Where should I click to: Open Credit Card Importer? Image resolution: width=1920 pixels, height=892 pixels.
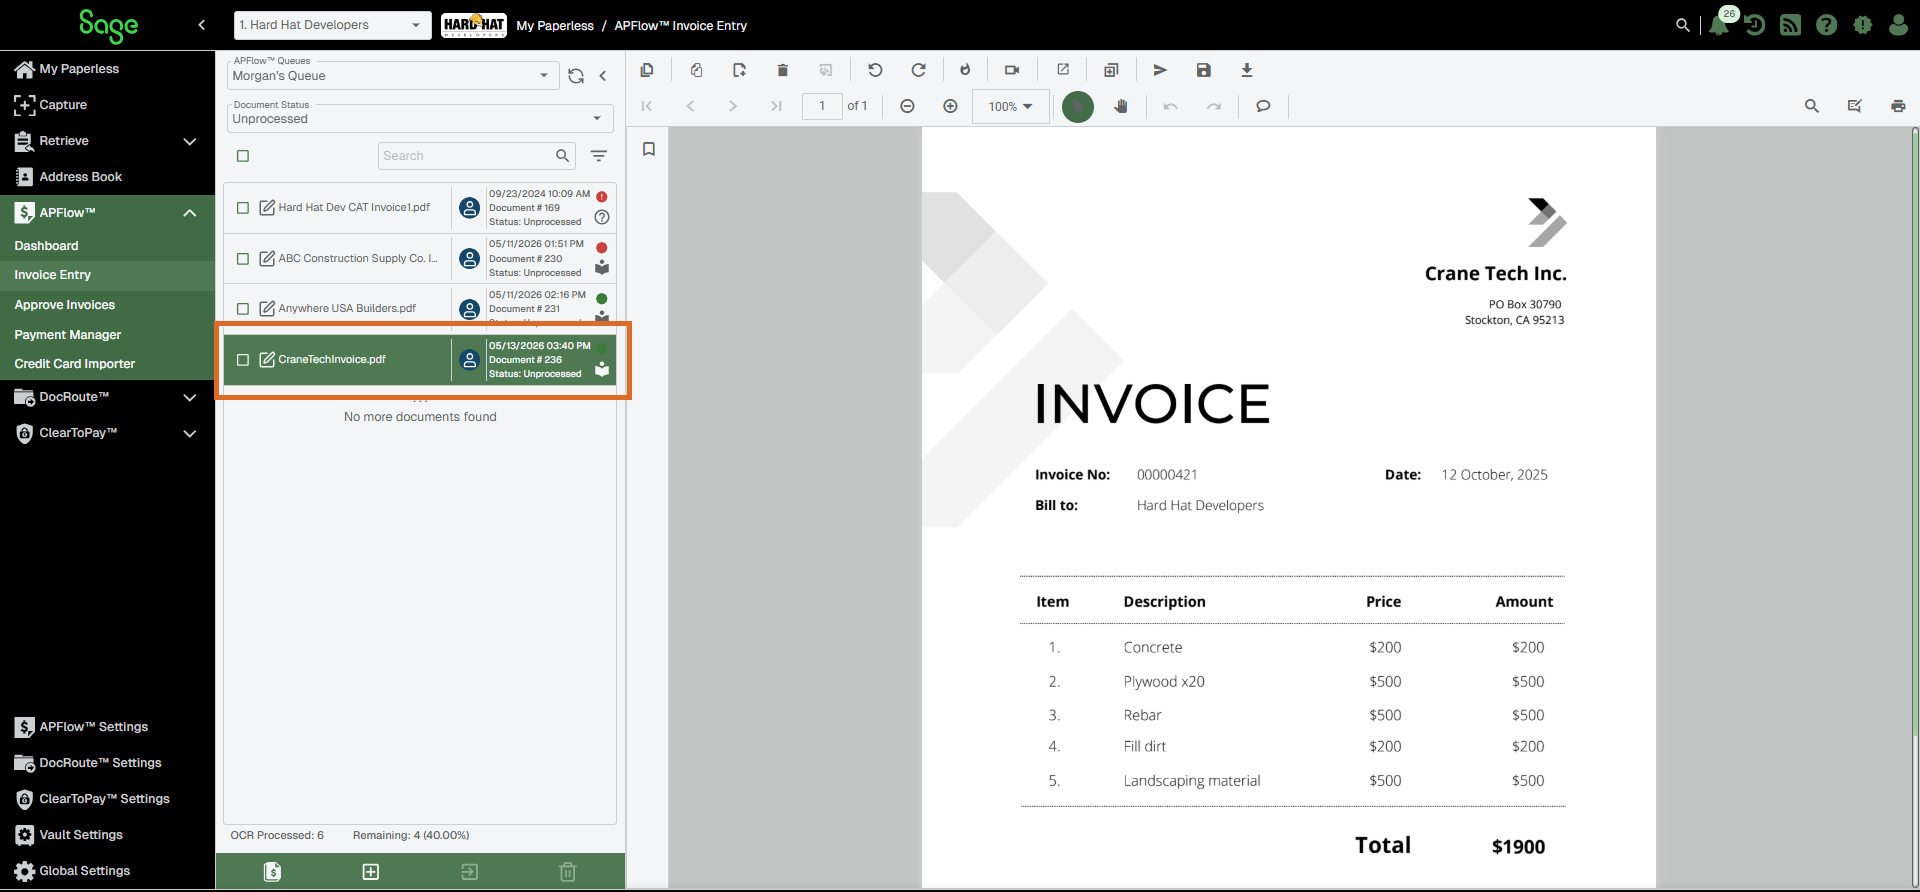75,364
